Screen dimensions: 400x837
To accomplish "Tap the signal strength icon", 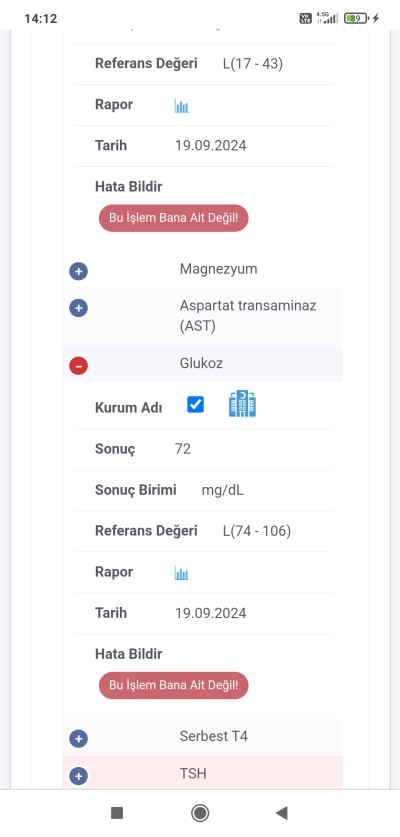I will 327,18.
